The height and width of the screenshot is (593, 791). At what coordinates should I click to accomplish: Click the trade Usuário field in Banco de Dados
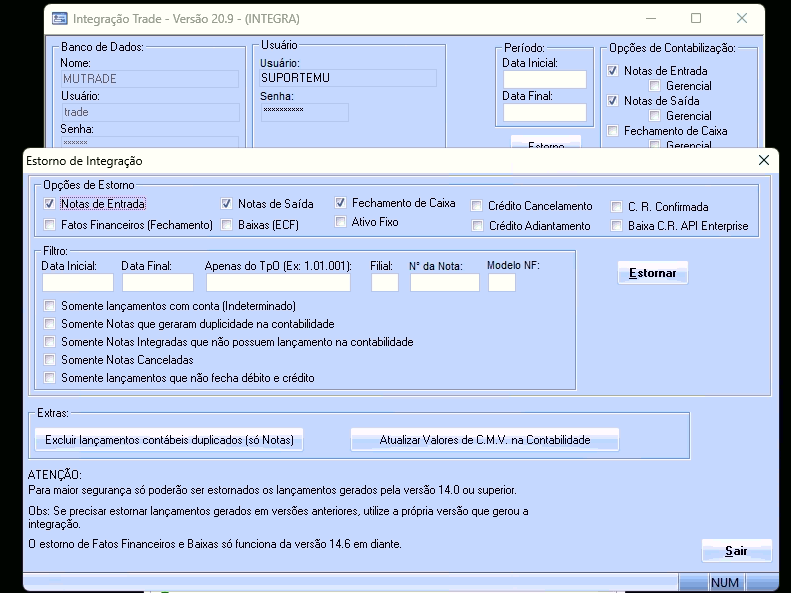pyautogui.click(x=150, y=112)
